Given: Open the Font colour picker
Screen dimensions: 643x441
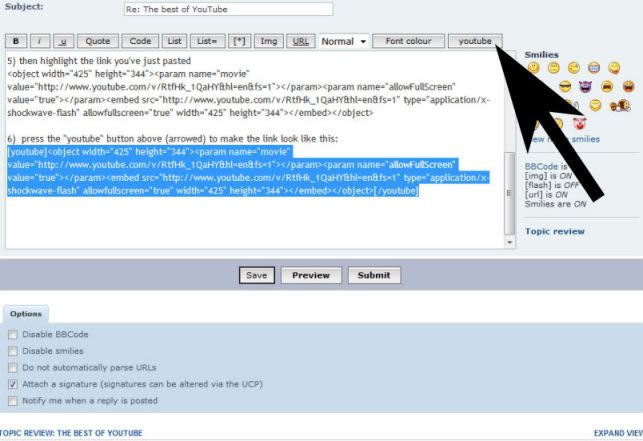Looking at the screenshot, I should 408,41.
